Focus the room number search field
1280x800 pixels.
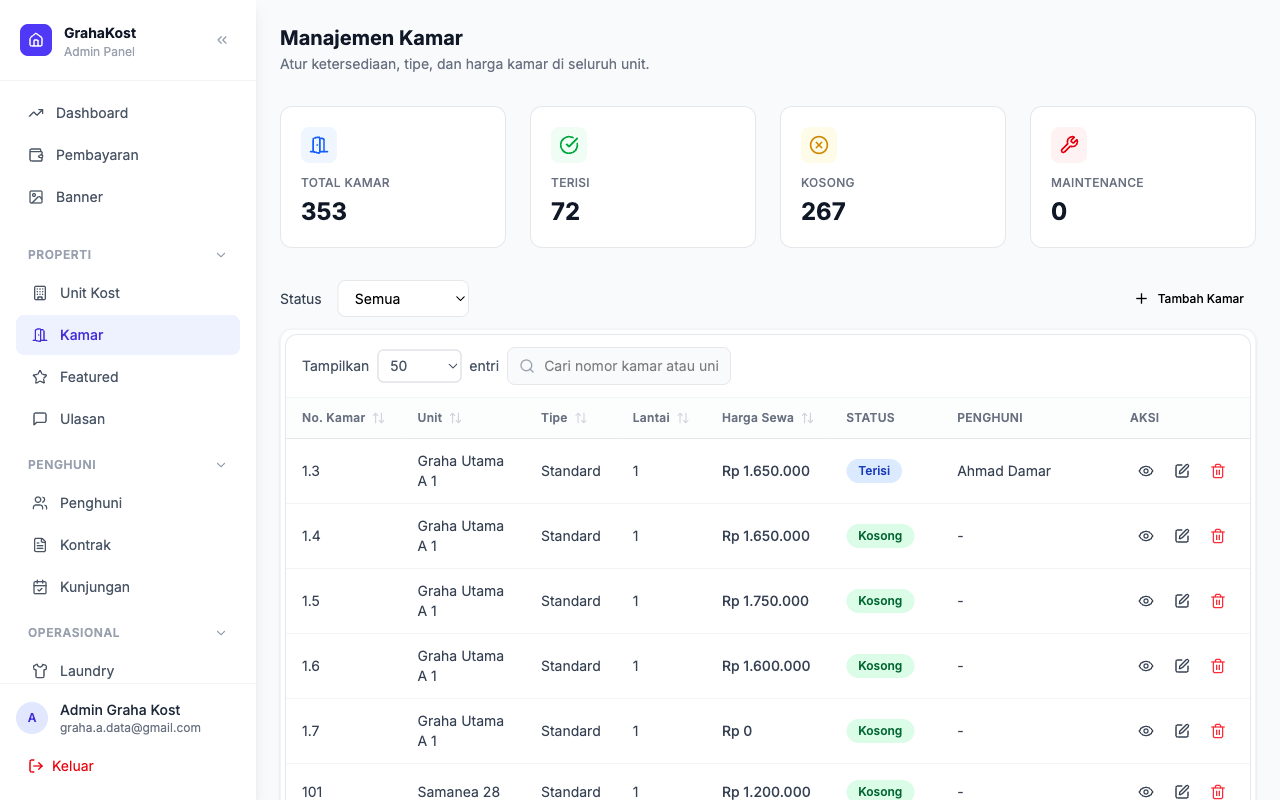pyautogui.click(x=619, y=366)
